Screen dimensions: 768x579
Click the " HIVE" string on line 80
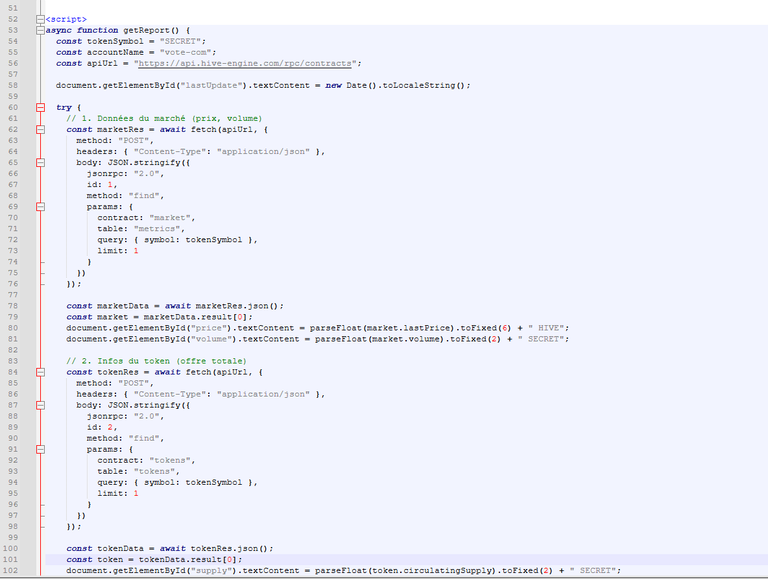(x=546, y=328)
